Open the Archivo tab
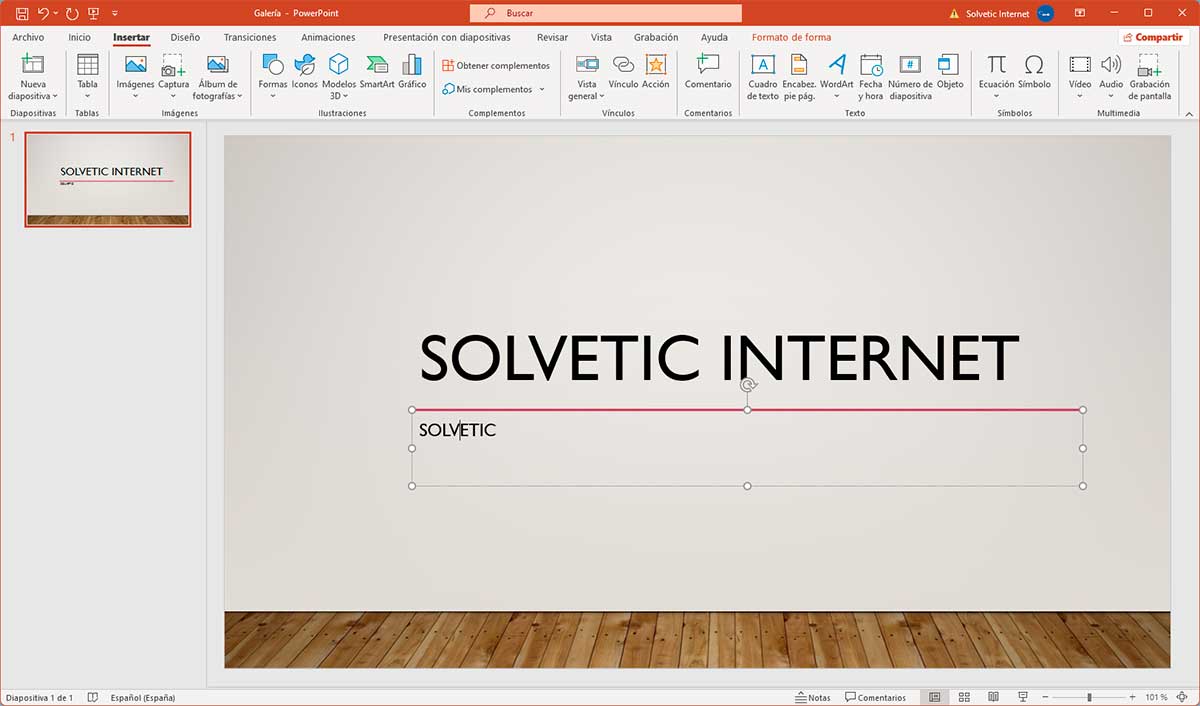 [x=28, y=37]
